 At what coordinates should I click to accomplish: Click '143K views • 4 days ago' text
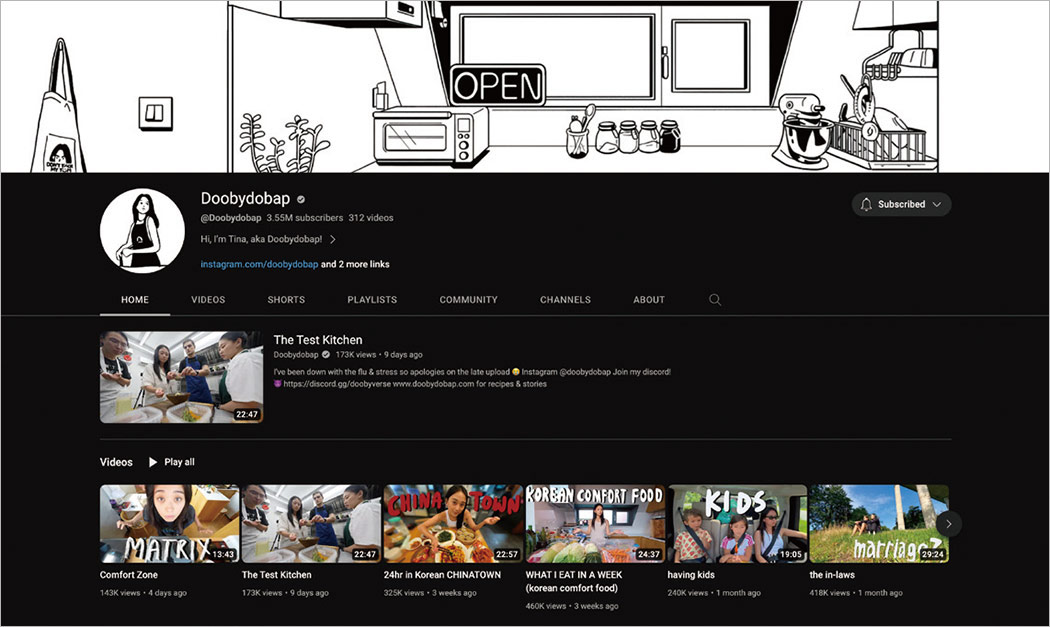tap(143, 593)
